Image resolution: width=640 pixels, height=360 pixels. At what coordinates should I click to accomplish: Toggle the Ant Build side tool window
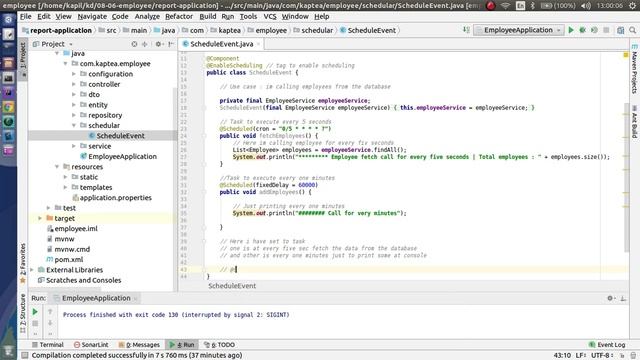pyautogui.click(x=634, y=122)
